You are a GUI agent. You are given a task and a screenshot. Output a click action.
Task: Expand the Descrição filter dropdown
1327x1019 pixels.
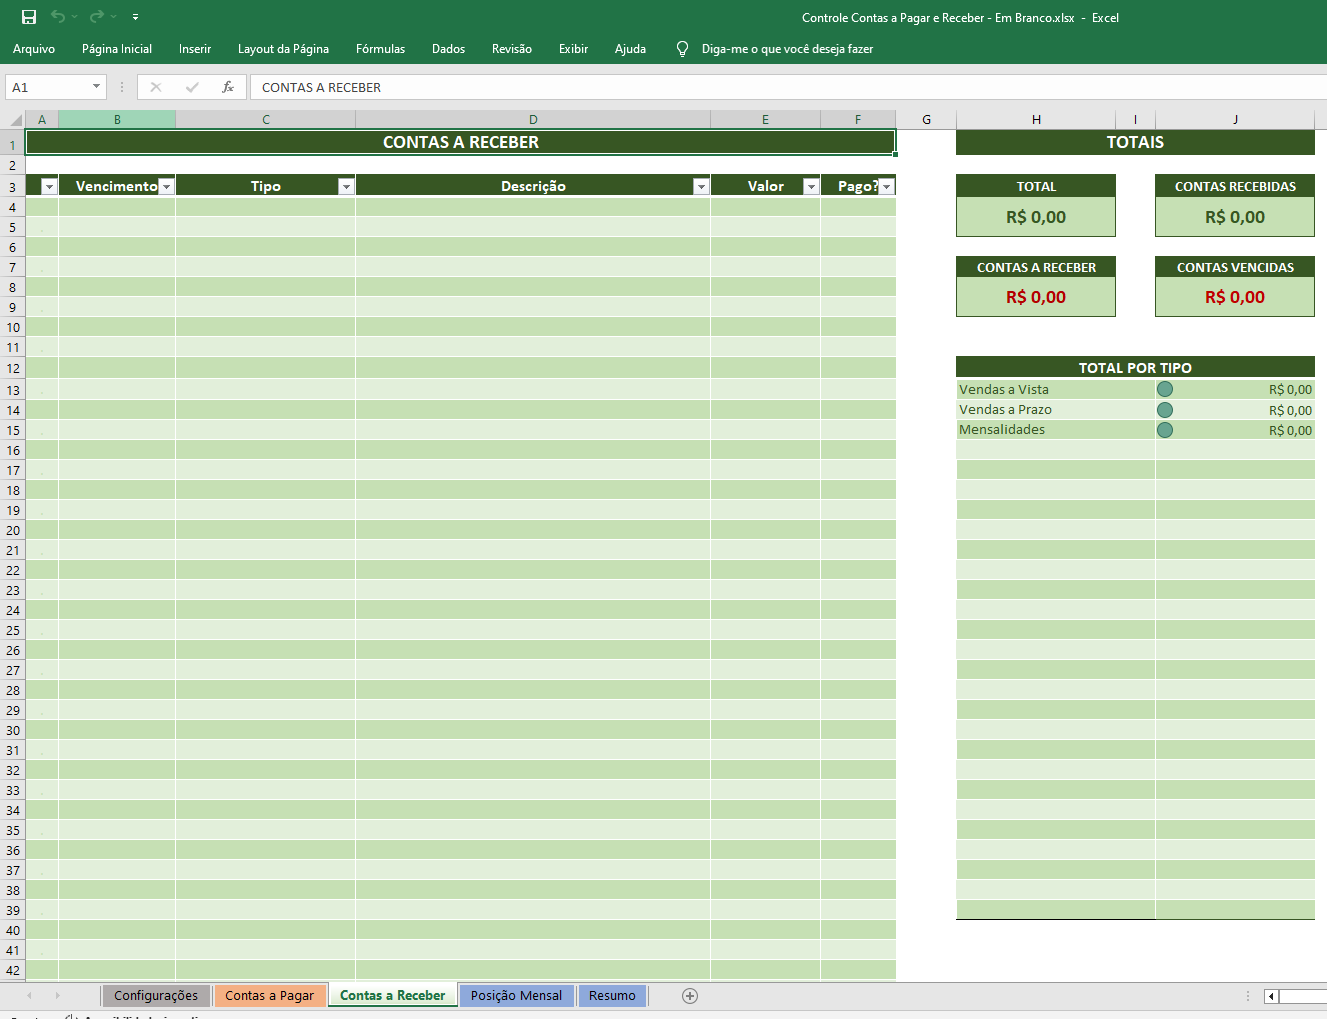click(x=701, y=187)
